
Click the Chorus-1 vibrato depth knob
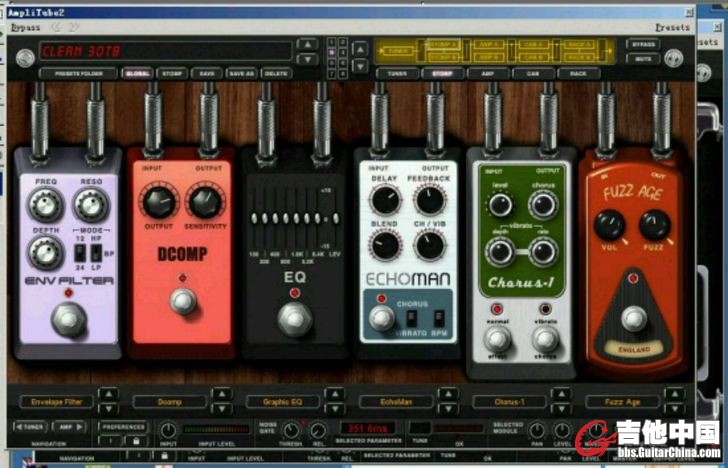(500, 252)
